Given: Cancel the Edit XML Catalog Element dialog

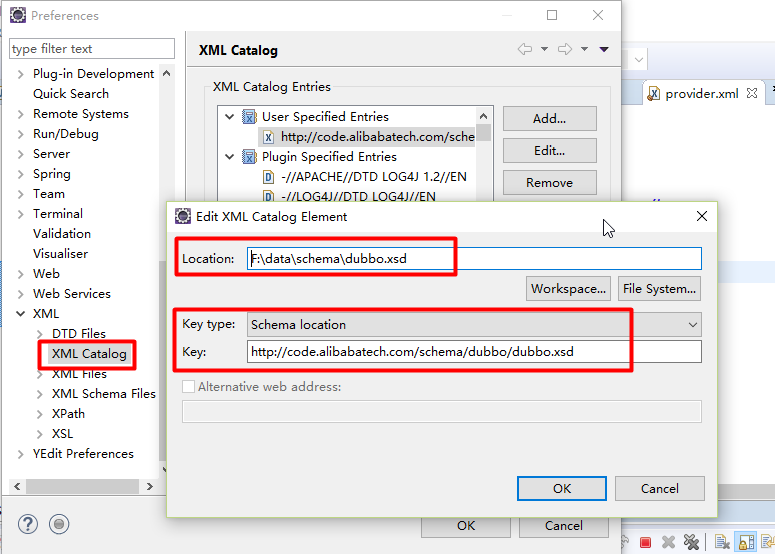Looking at the screenshot, I should pos(660,489).
